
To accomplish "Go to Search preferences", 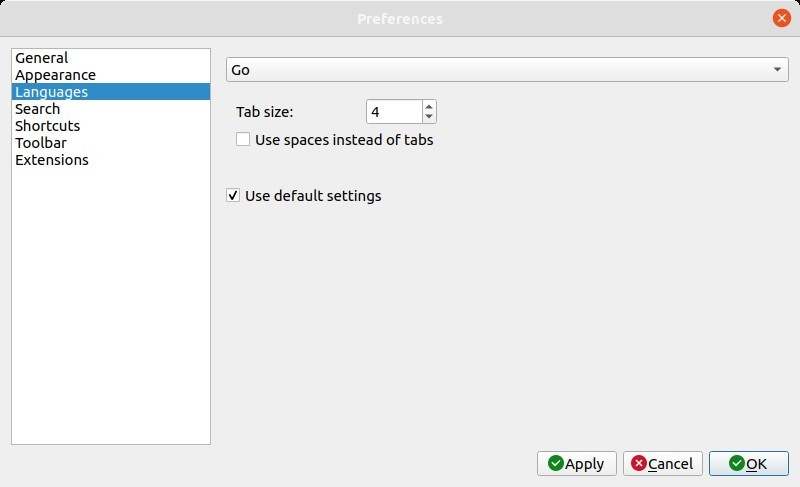I will coord(37,109).
